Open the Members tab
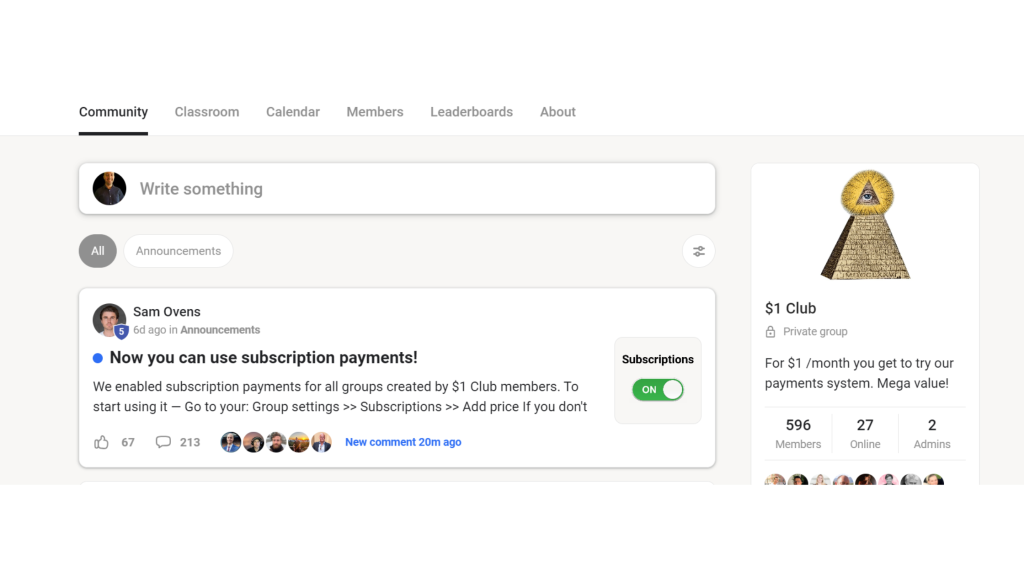The image size is (1024, 576). pos(375,112)
